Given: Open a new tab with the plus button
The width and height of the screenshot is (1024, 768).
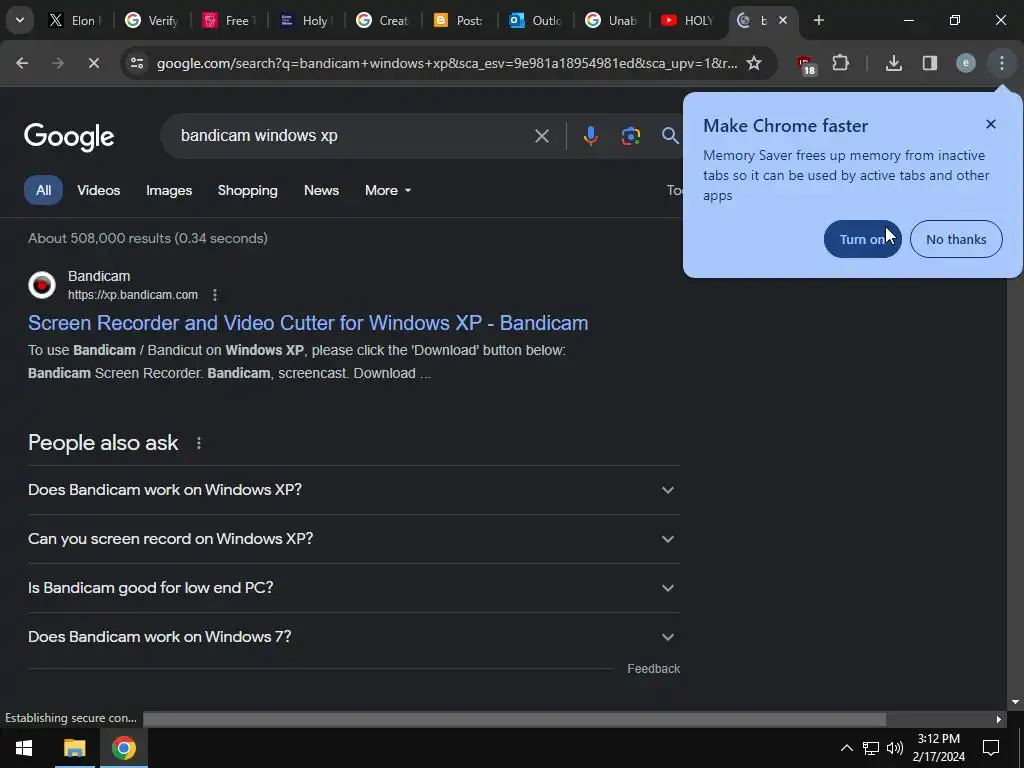Looking at the screenshot, I should tap(819, 20).
